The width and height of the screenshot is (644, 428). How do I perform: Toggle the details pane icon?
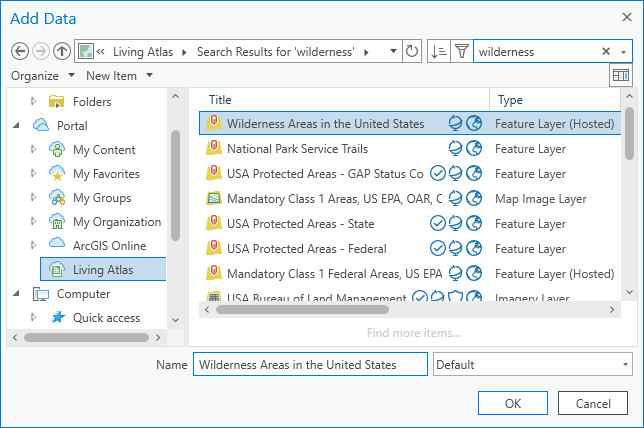tap(621, 76)
